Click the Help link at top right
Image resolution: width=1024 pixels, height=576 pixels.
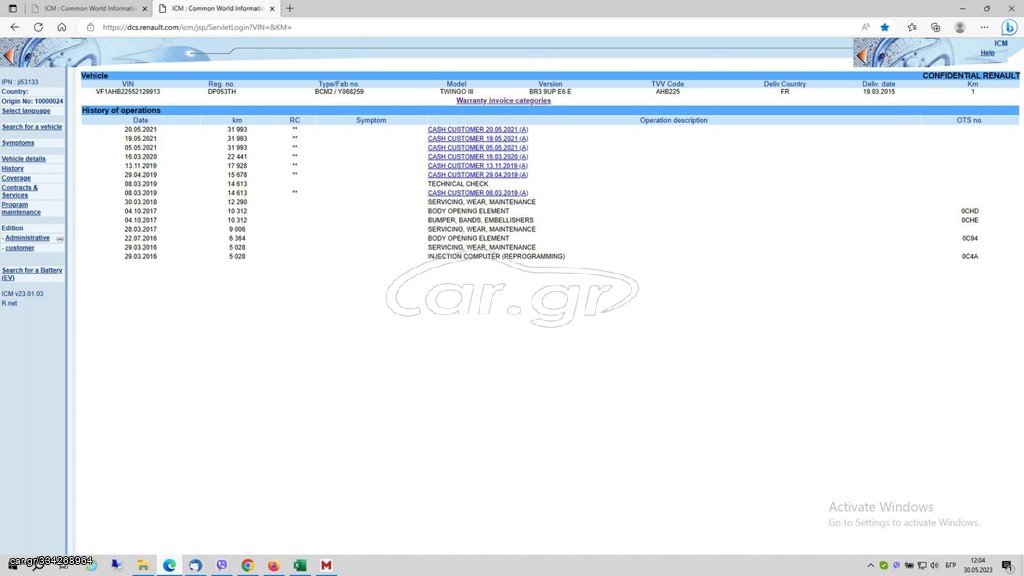point(987,53)
